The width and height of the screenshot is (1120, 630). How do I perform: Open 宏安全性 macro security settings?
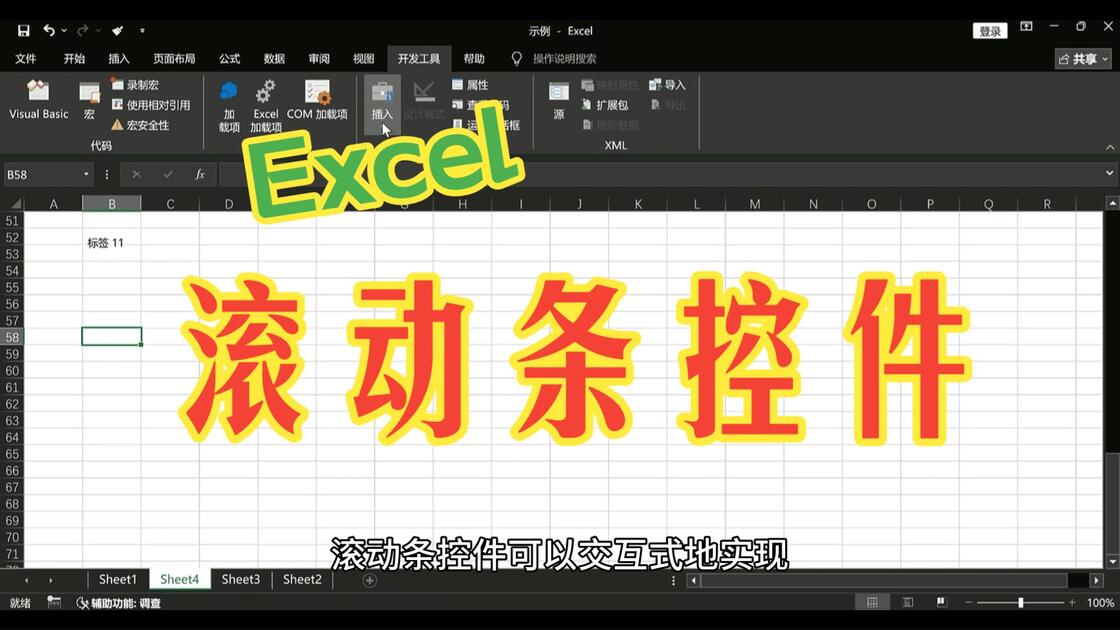[140, 124]
